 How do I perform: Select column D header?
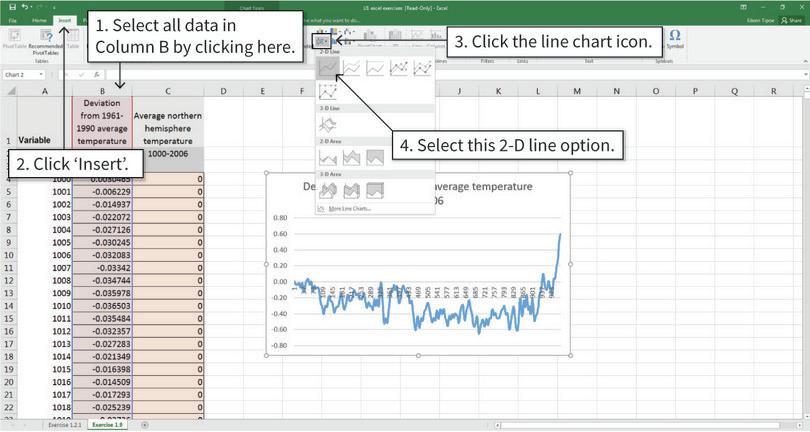coord(223,91)
